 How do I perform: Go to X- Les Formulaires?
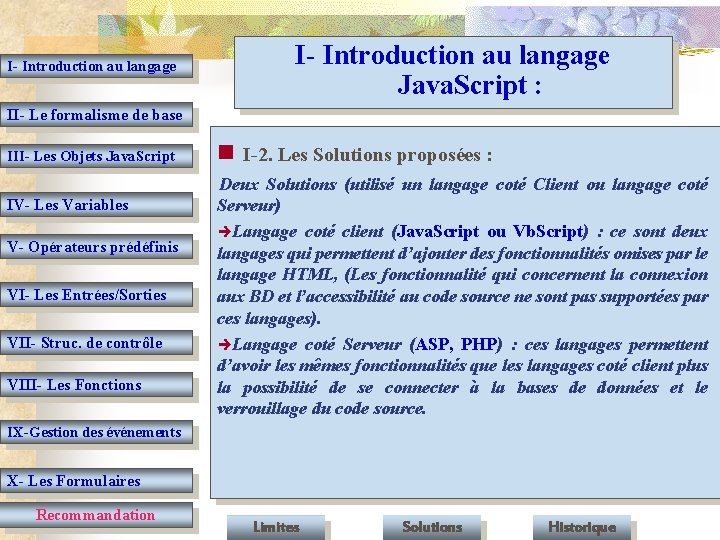tap(96, 481)
